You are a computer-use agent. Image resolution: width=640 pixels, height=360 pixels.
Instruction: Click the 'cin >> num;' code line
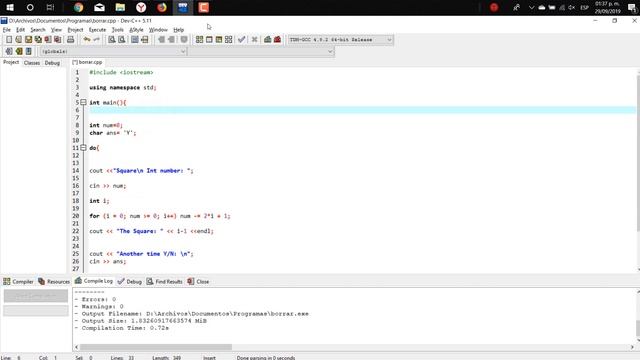[x=108, y=186]
